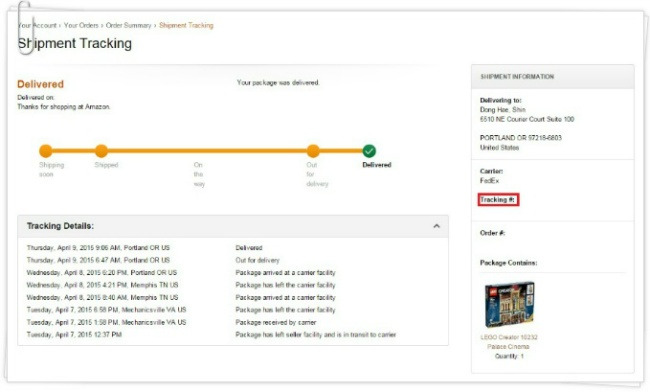Open the LEGO Creator box thumbnail
The height and width of the screenshot is (392, 650).
(x=509, y=305)
